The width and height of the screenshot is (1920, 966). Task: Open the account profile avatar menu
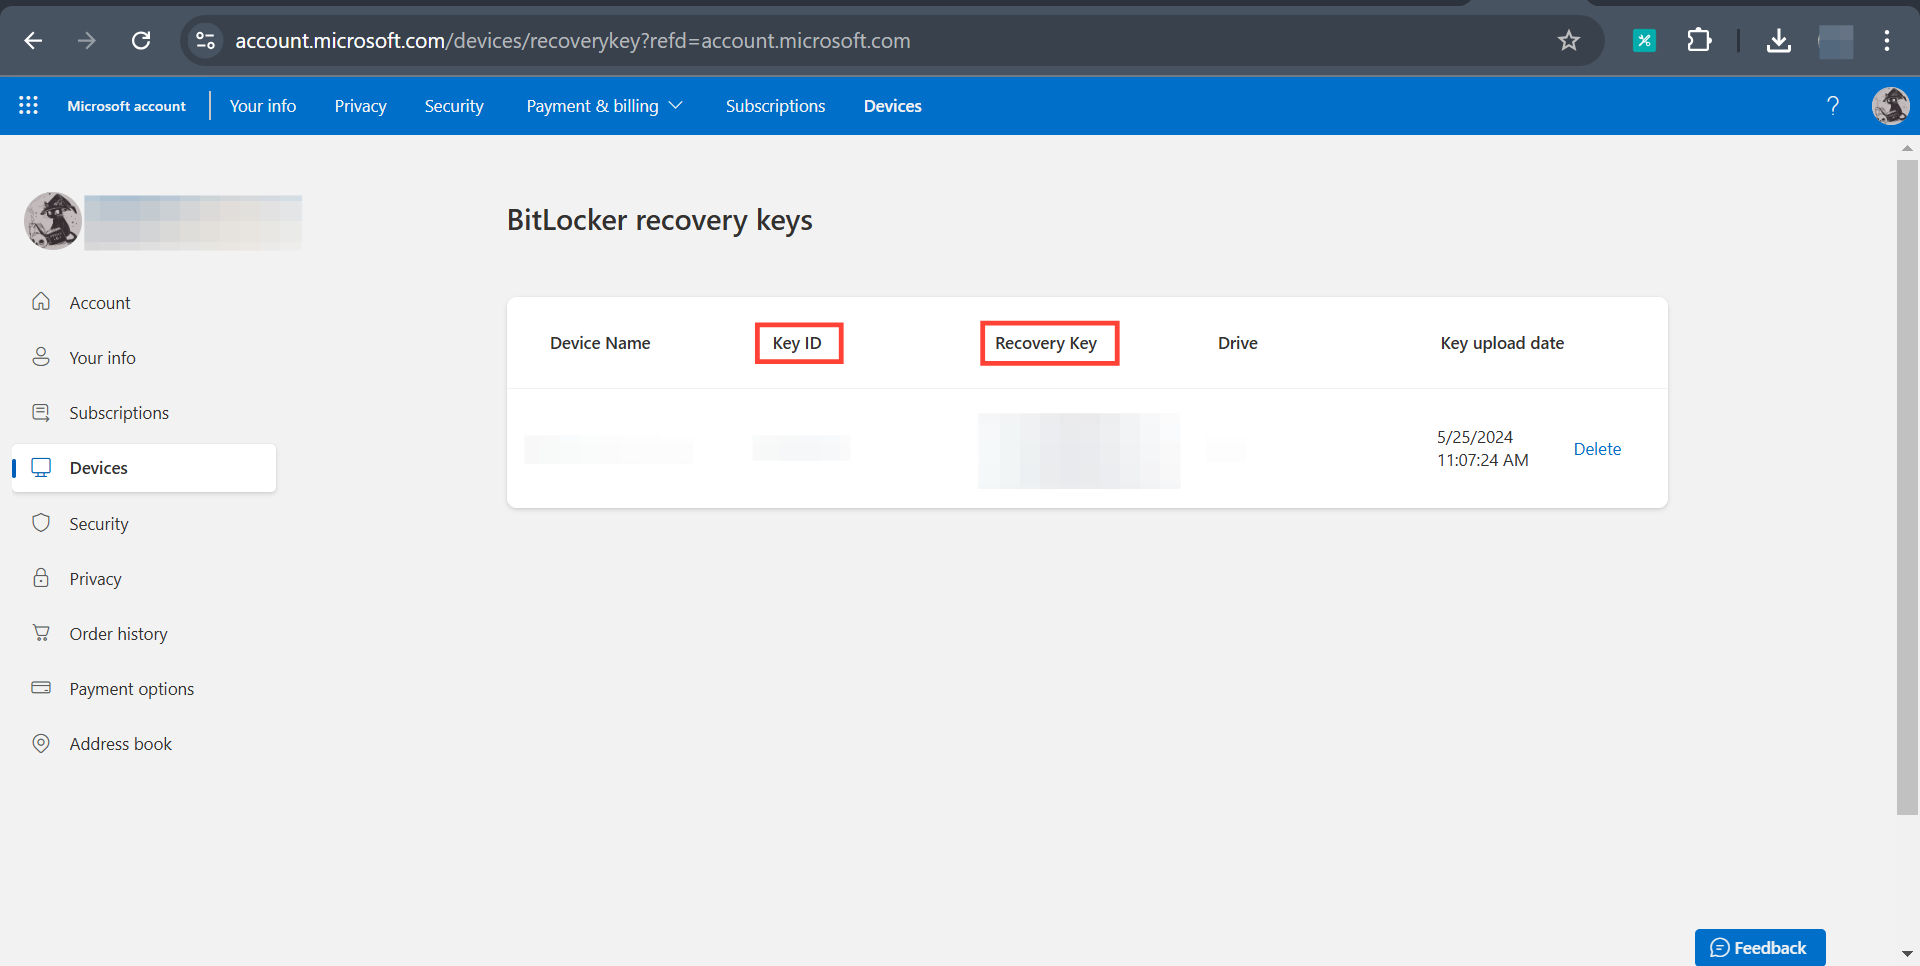(1891, 105)
